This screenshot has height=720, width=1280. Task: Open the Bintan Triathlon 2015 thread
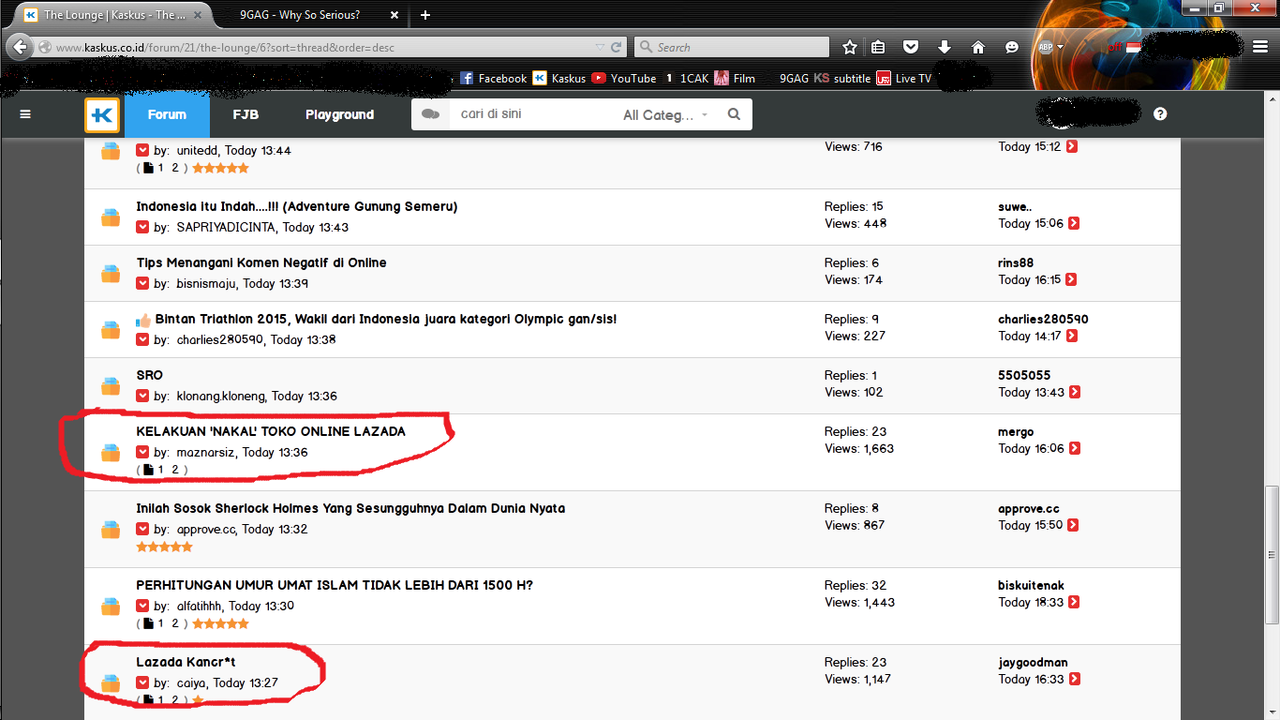pyautogui.click(x=386, y=319)
